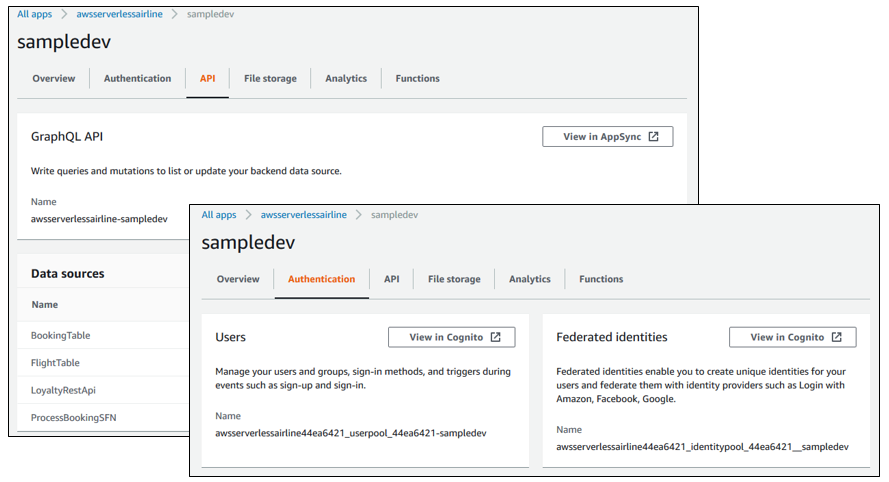Click breadcrumb chevron after All apps in back window
Screen dimensions: 889x482
(64, 14)
